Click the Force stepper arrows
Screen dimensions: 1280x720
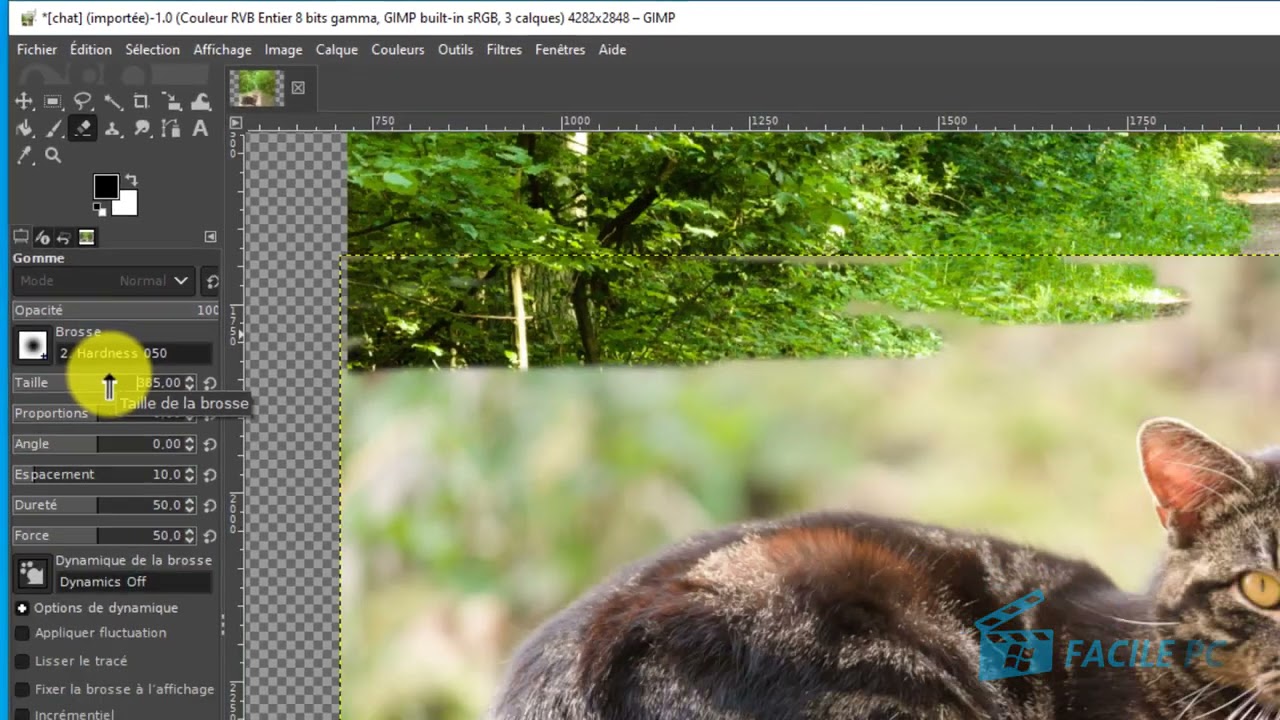(x=190, y=535)
